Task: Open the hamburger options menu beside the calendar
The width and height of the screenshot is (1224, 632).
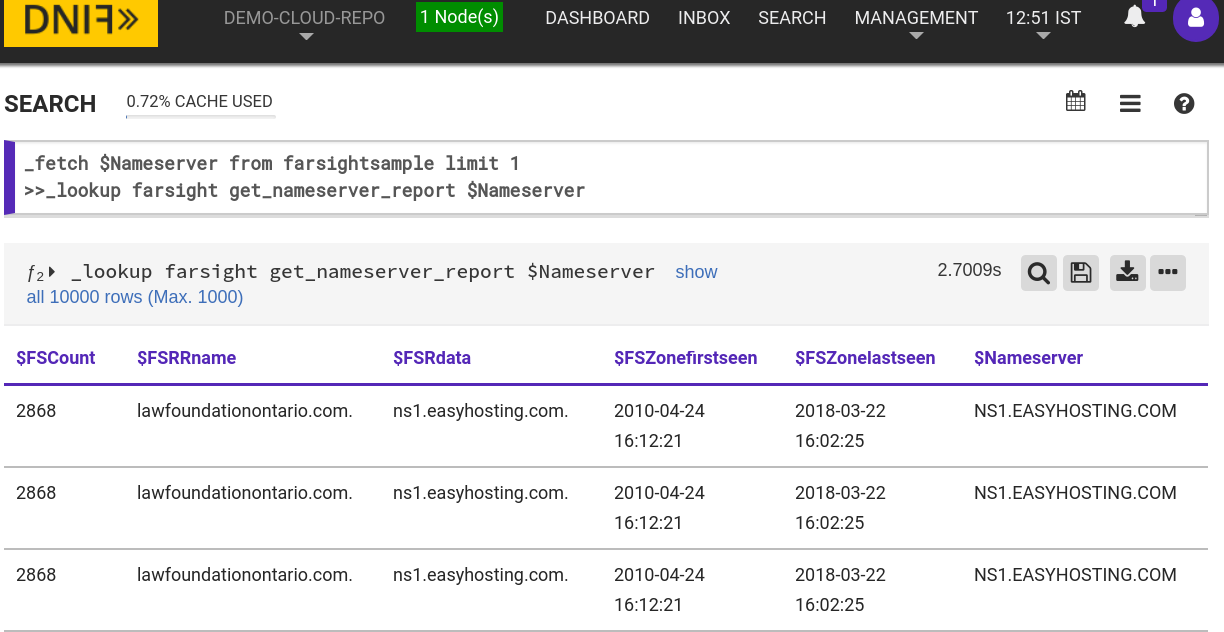Action: coord(1130,102)
